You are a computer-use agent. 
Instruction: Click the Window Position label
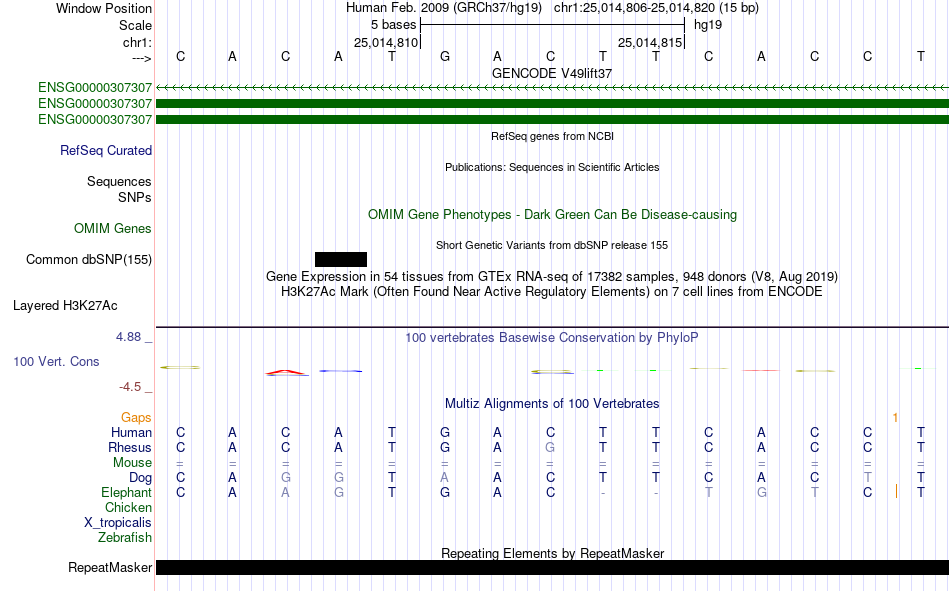[x=104, y=8]
